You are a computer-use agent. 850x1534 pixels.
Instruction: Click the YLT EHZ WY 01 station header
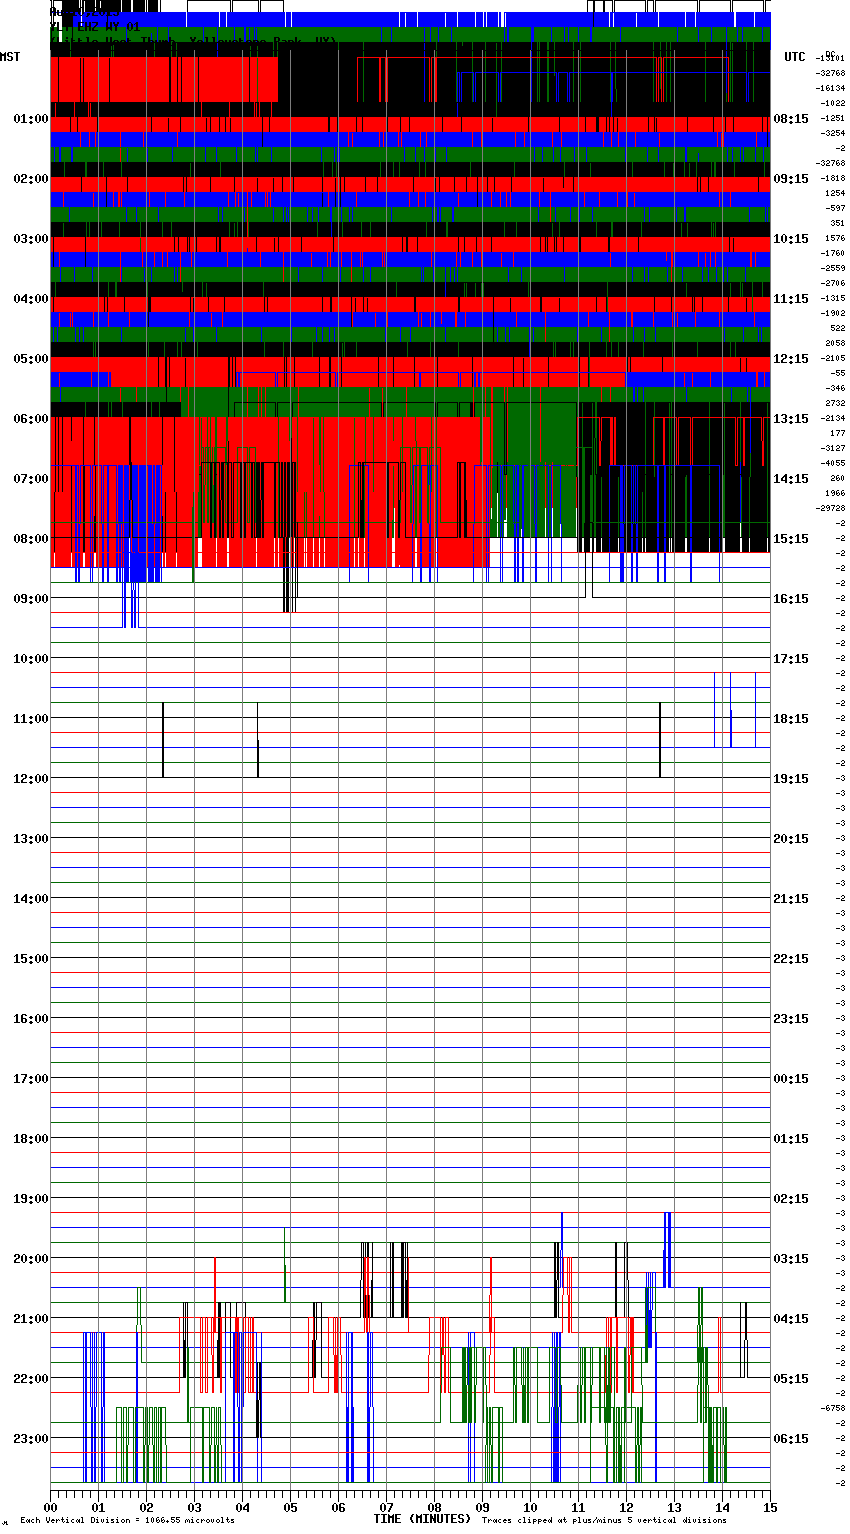[95, 27]
